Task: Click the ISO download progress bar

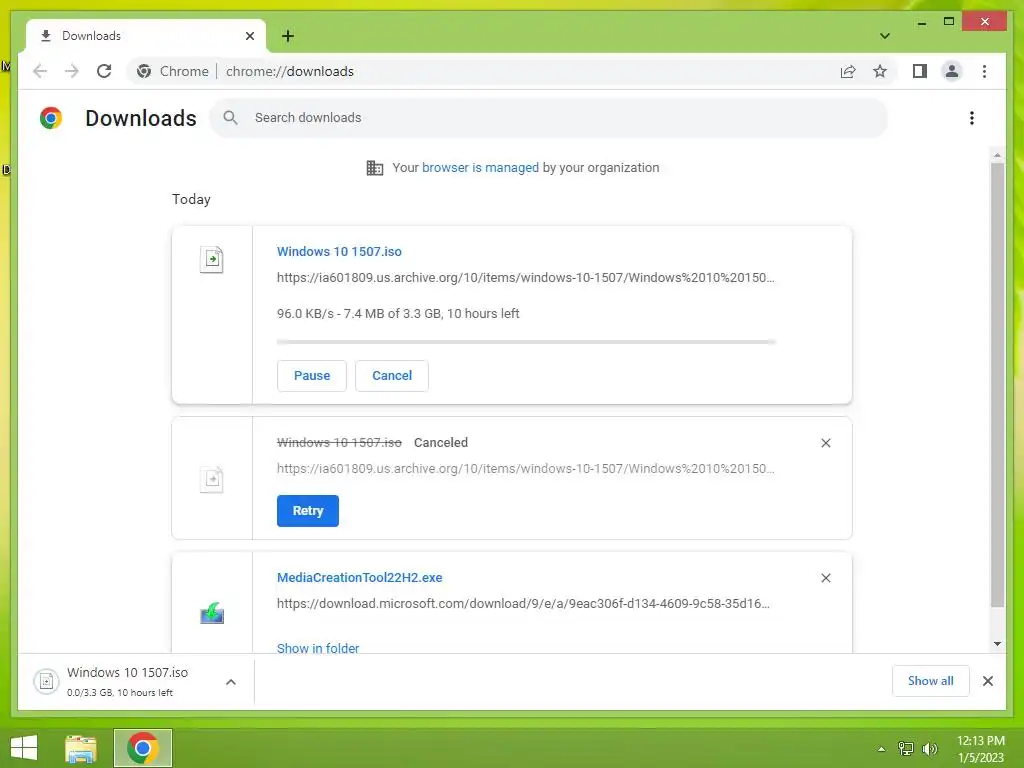Action: click(x=526, y=342)
